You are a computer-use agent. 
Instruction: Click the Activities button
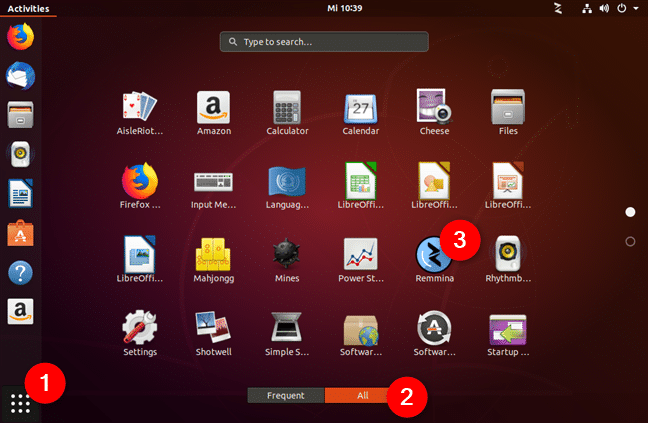28,8
